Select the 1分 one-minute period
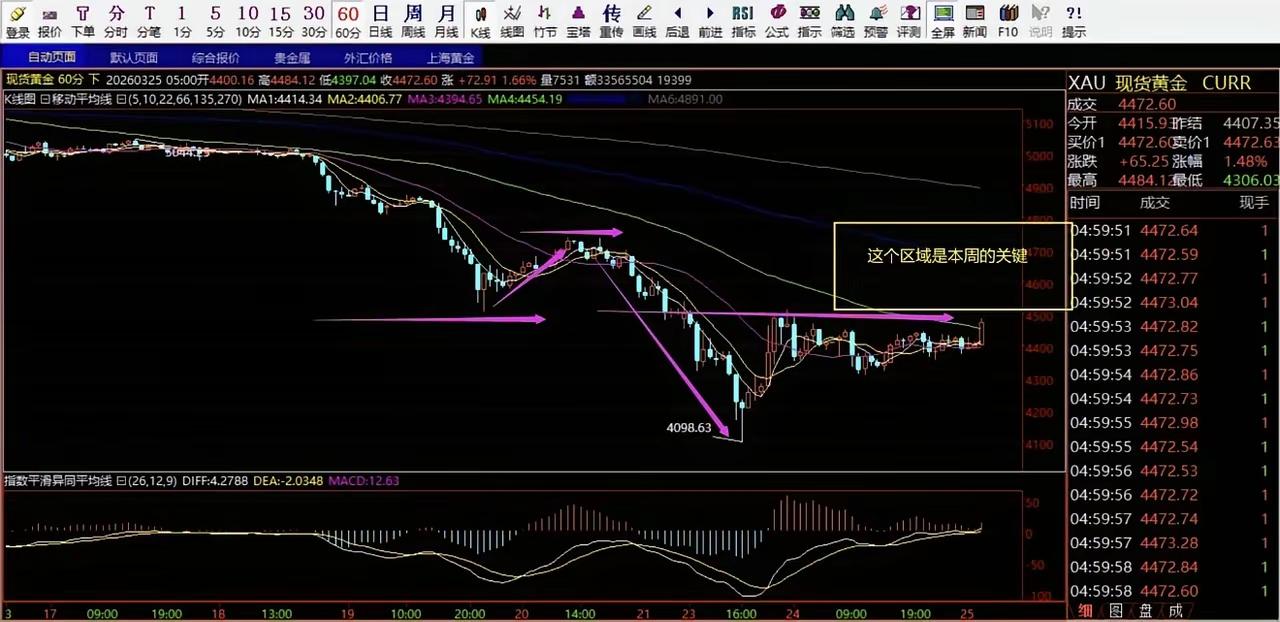 [x=181, y=20]
